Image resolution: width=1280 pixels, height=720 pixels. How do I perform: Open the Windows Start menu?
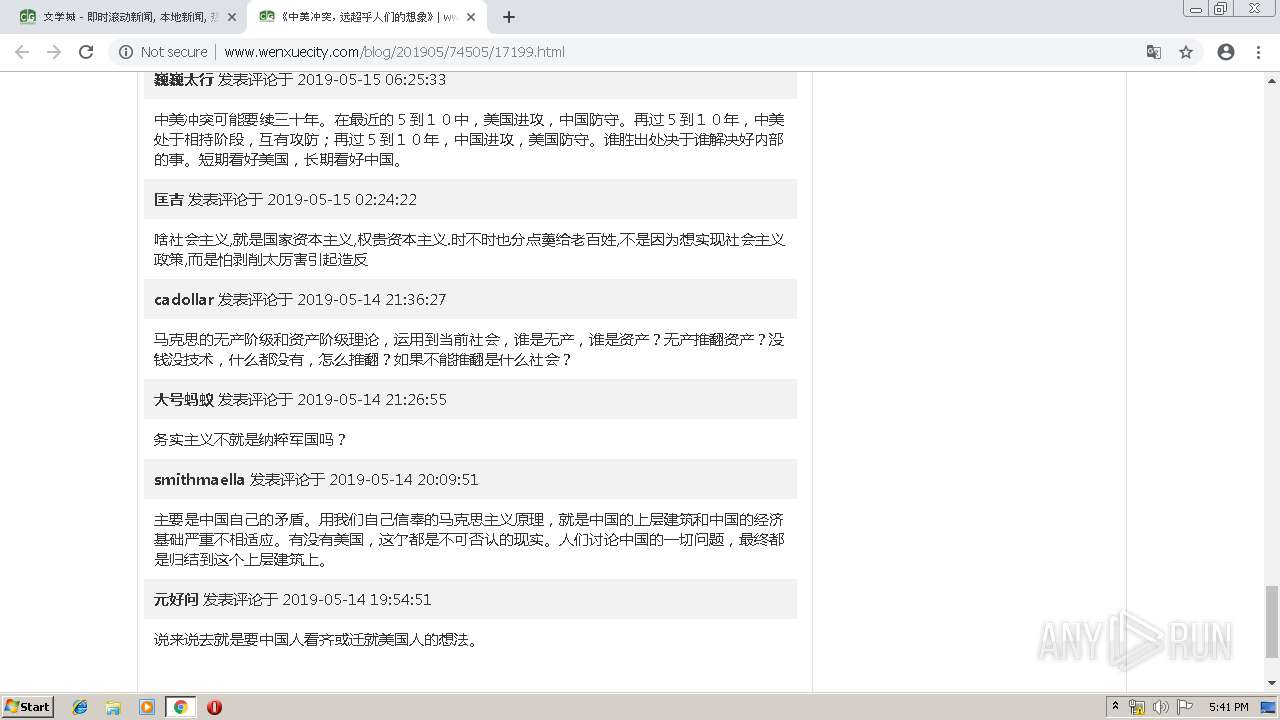pos(27,707)
